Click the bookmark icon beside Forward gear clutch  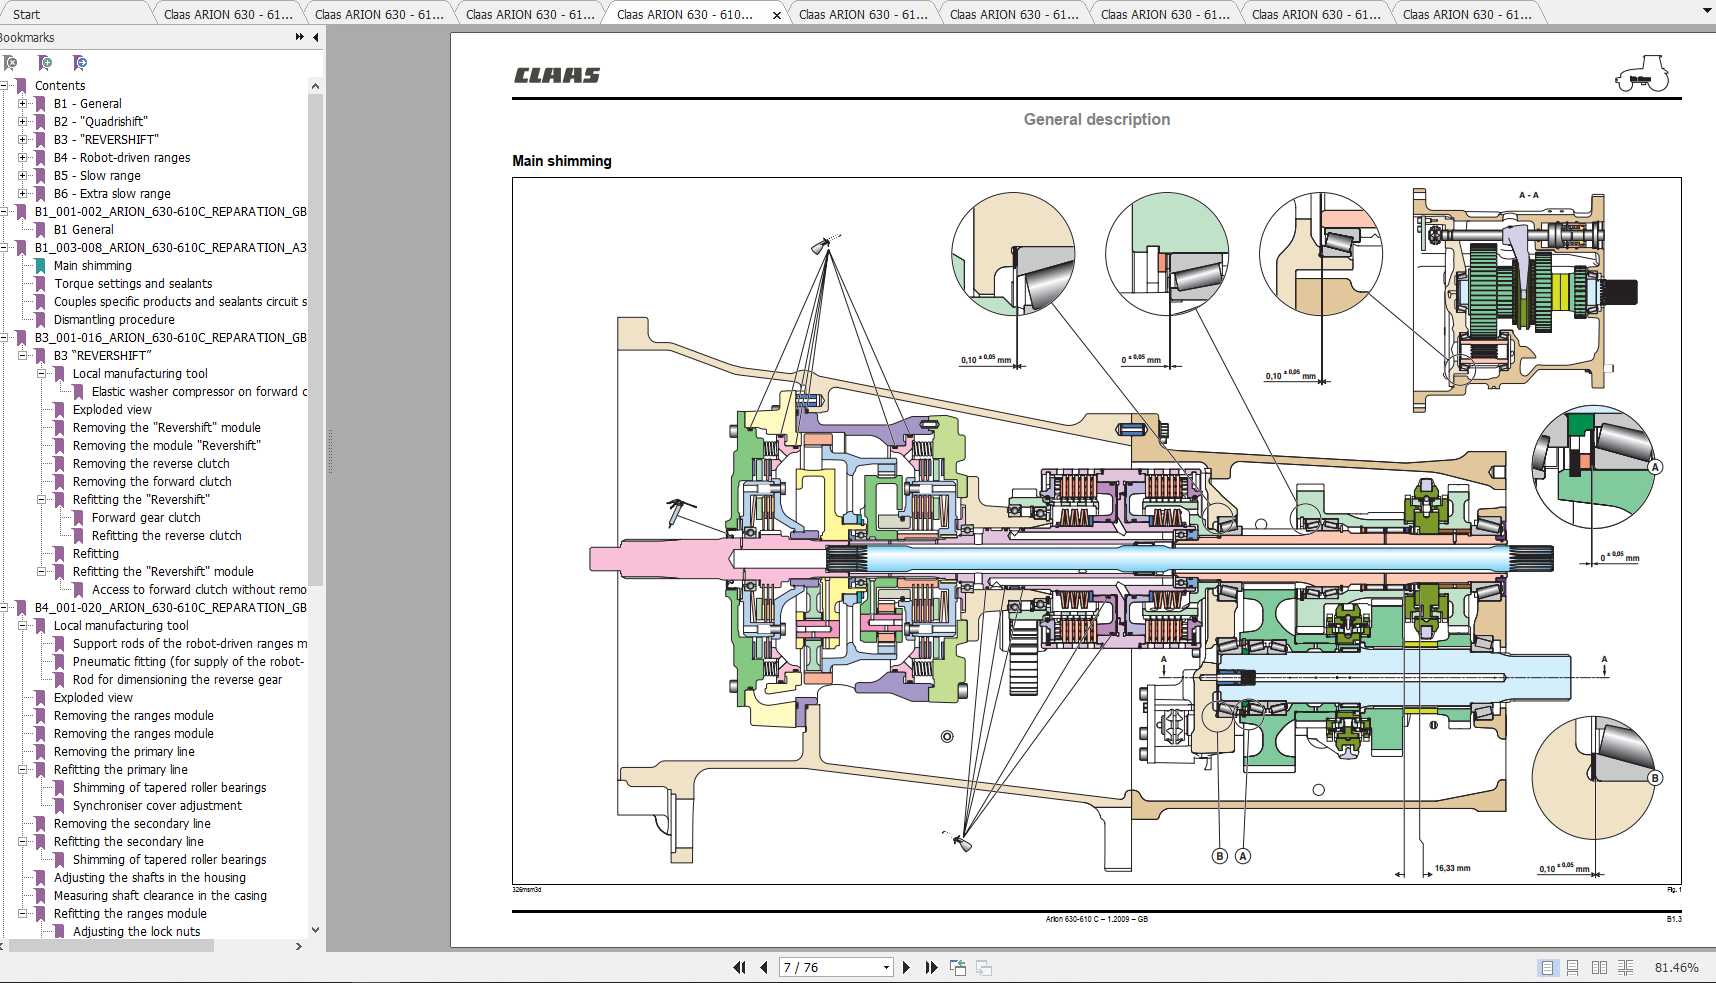78,518
